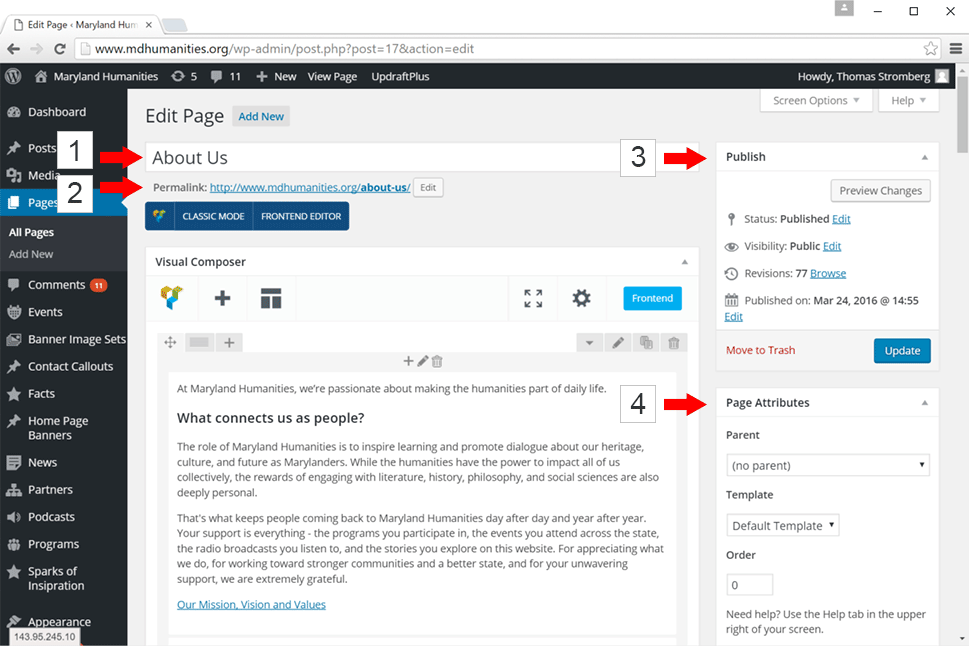Collapse the Visual Composer panel
Image resolution: width=969 pixels, height=646 pixels.
tap(685, 262)
